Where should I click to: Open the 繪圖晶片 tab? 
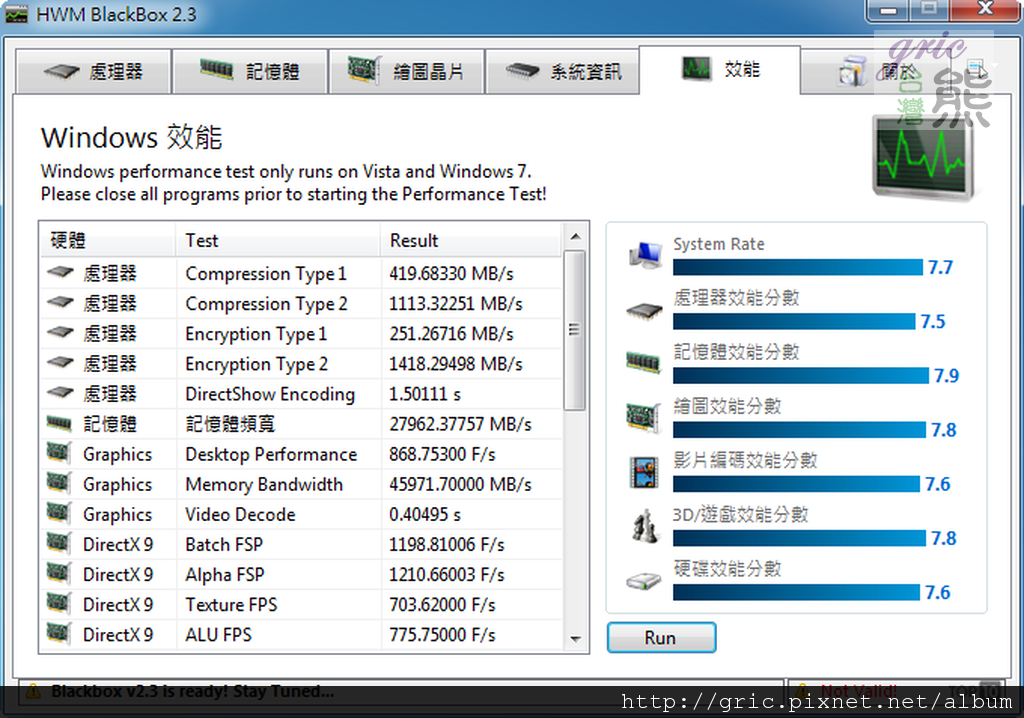click(x=406, y=71)
